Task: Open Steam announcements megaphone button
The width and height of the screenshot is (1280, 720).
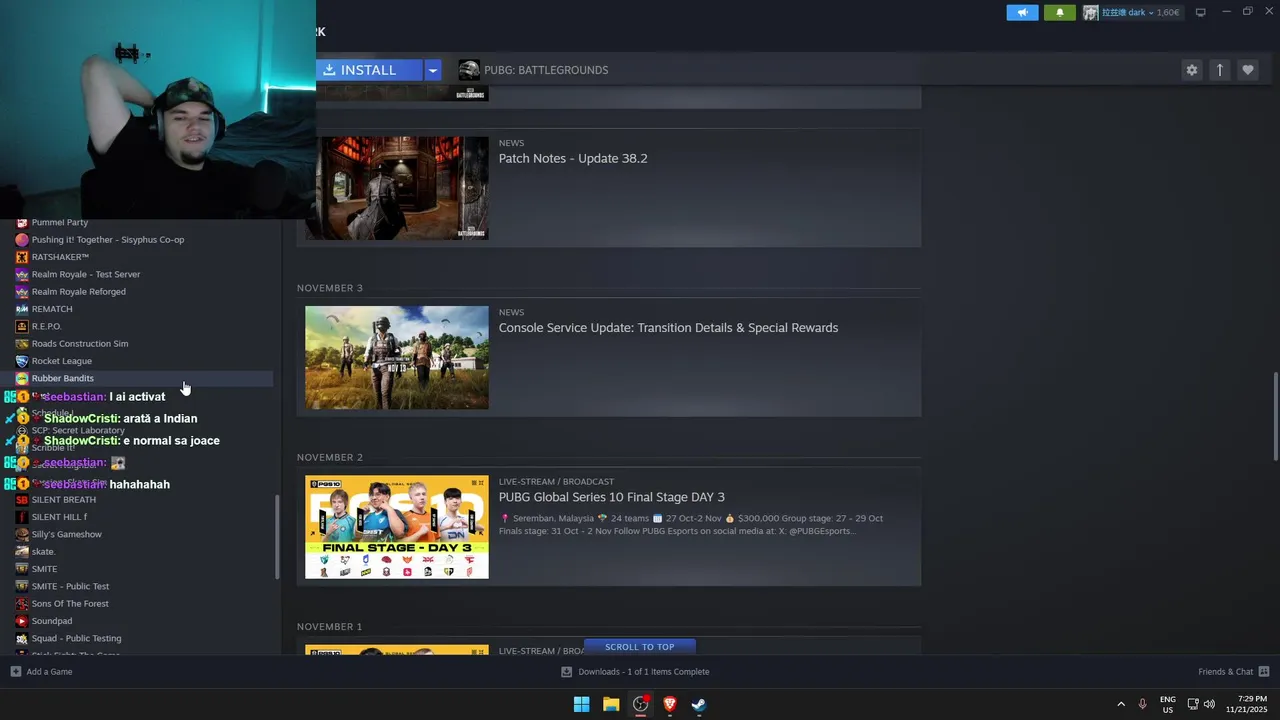Action: tap(1022, 13)
